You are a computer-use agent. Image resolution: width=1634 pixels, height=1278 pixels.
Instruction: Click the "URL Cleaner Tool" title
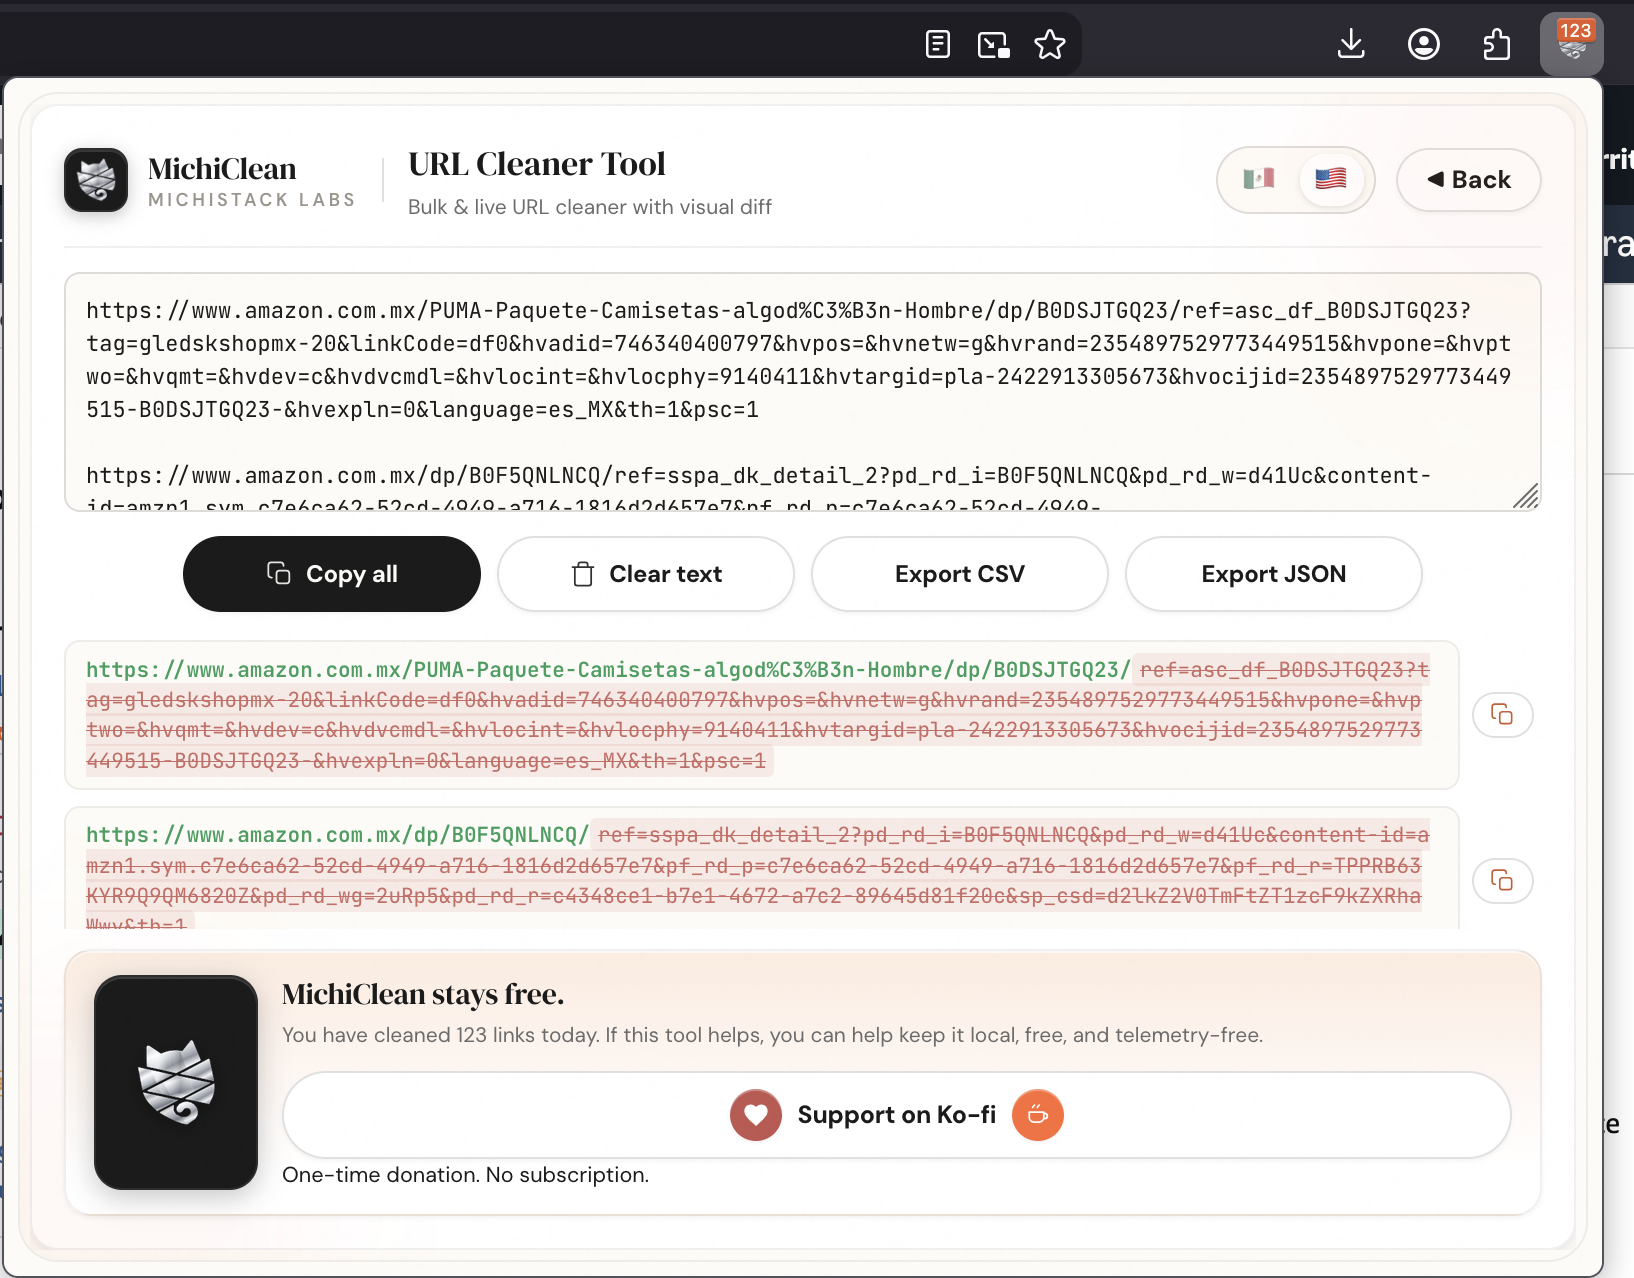pyautogui.click(x=537, y=164)
